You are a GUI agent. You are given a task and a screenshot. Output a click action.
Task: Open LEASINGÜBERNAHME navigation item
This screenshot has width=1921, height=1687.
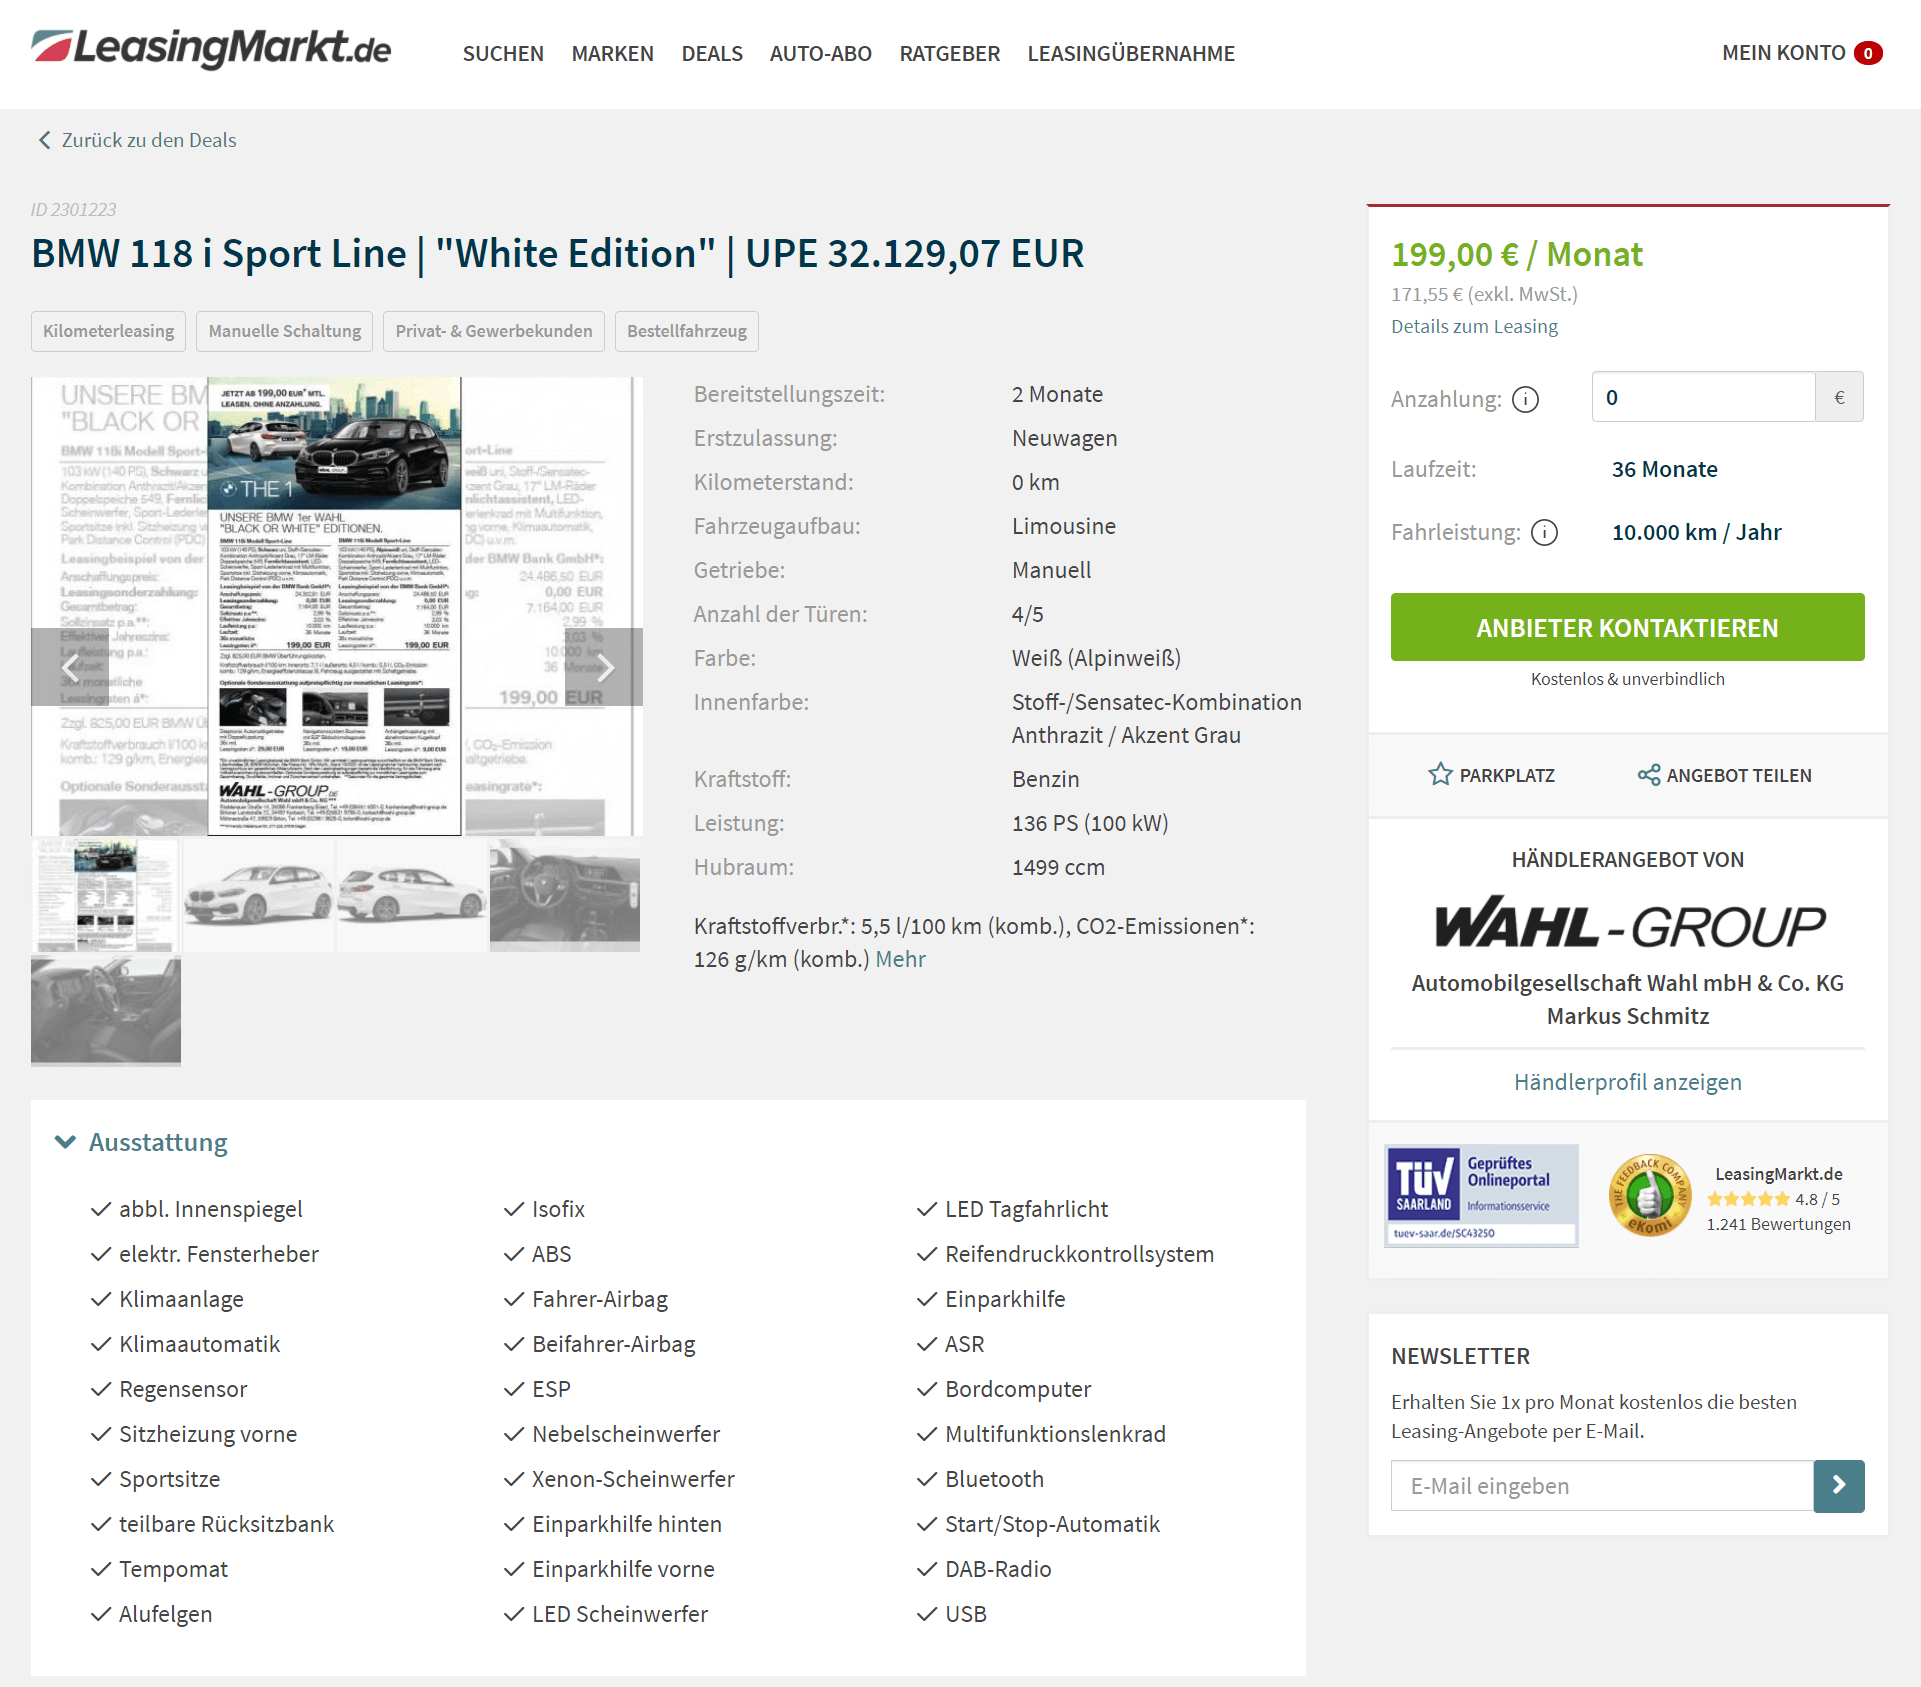click(x=1131, y=54)
